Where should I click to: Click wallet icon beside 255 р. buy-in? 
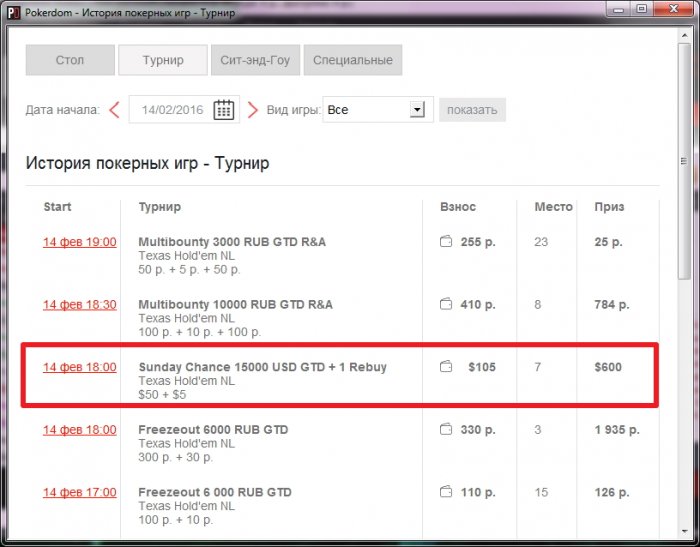(446, 242)
